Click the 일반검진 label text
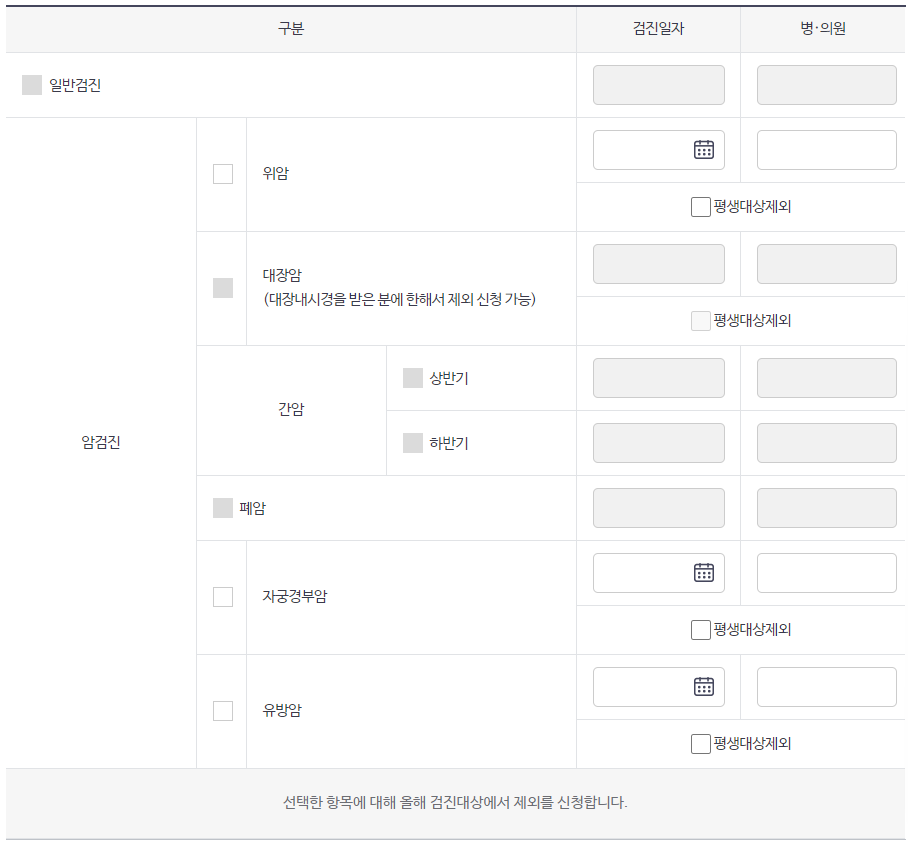Screen dimensions: 908x844 [x=75, y=85]
